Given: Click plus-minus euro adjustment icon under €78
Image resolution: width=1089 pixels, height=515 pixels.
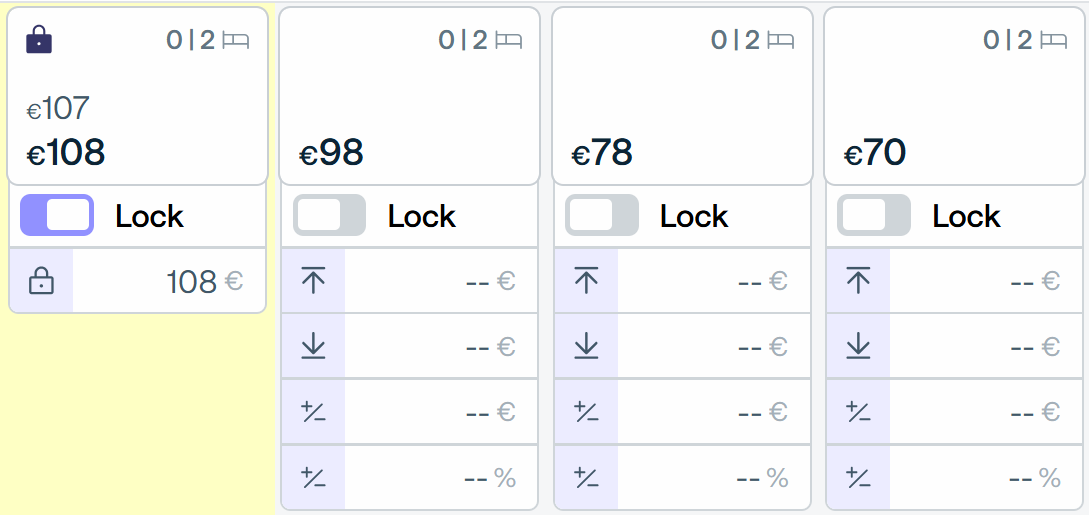Looking at the screenshot, I should (586, 412).
